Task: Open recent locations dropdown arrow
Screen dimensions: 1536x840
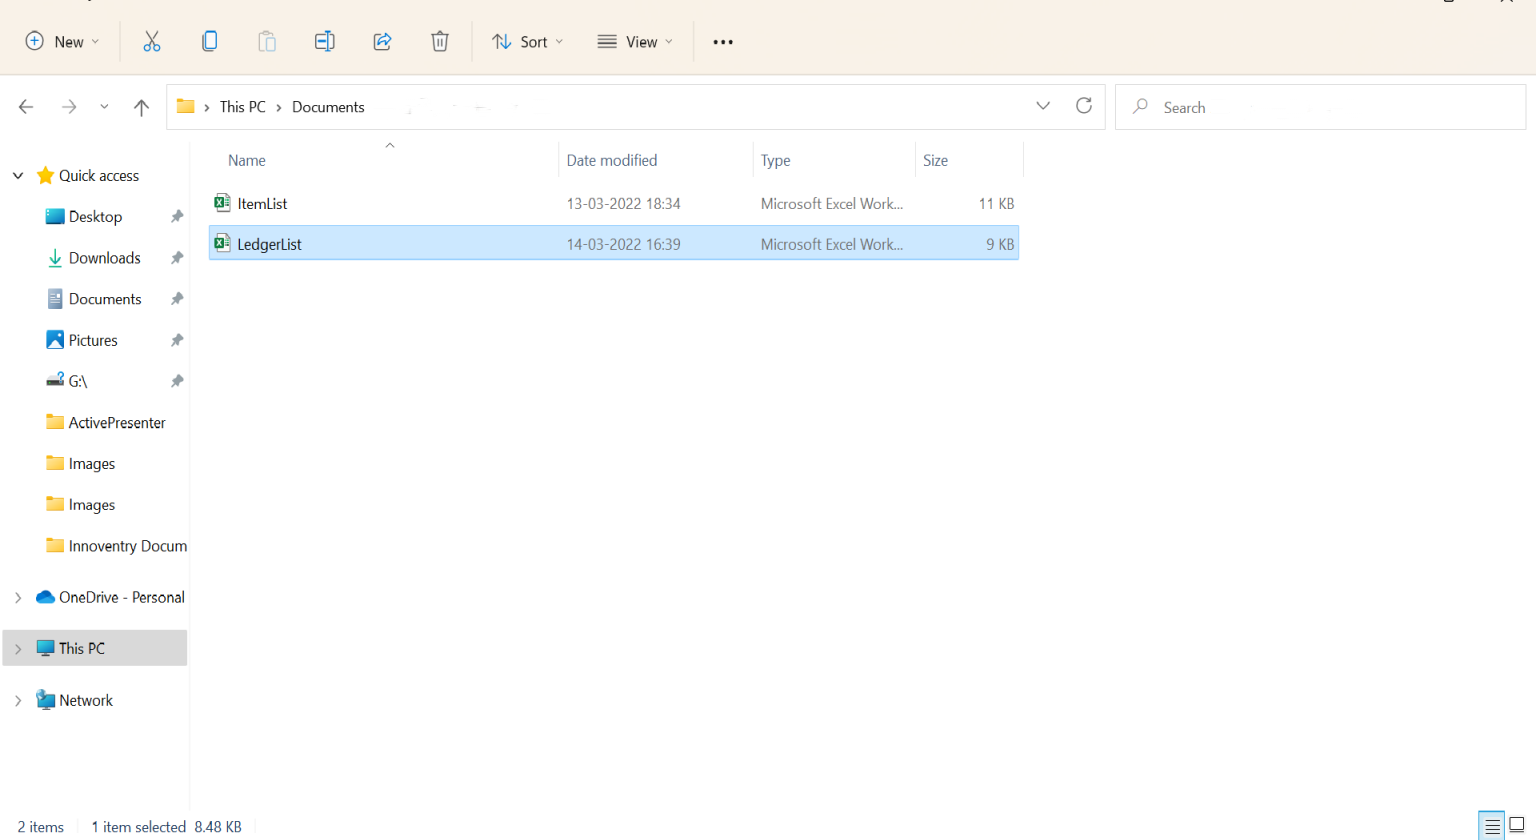Action: click(104, 107)
